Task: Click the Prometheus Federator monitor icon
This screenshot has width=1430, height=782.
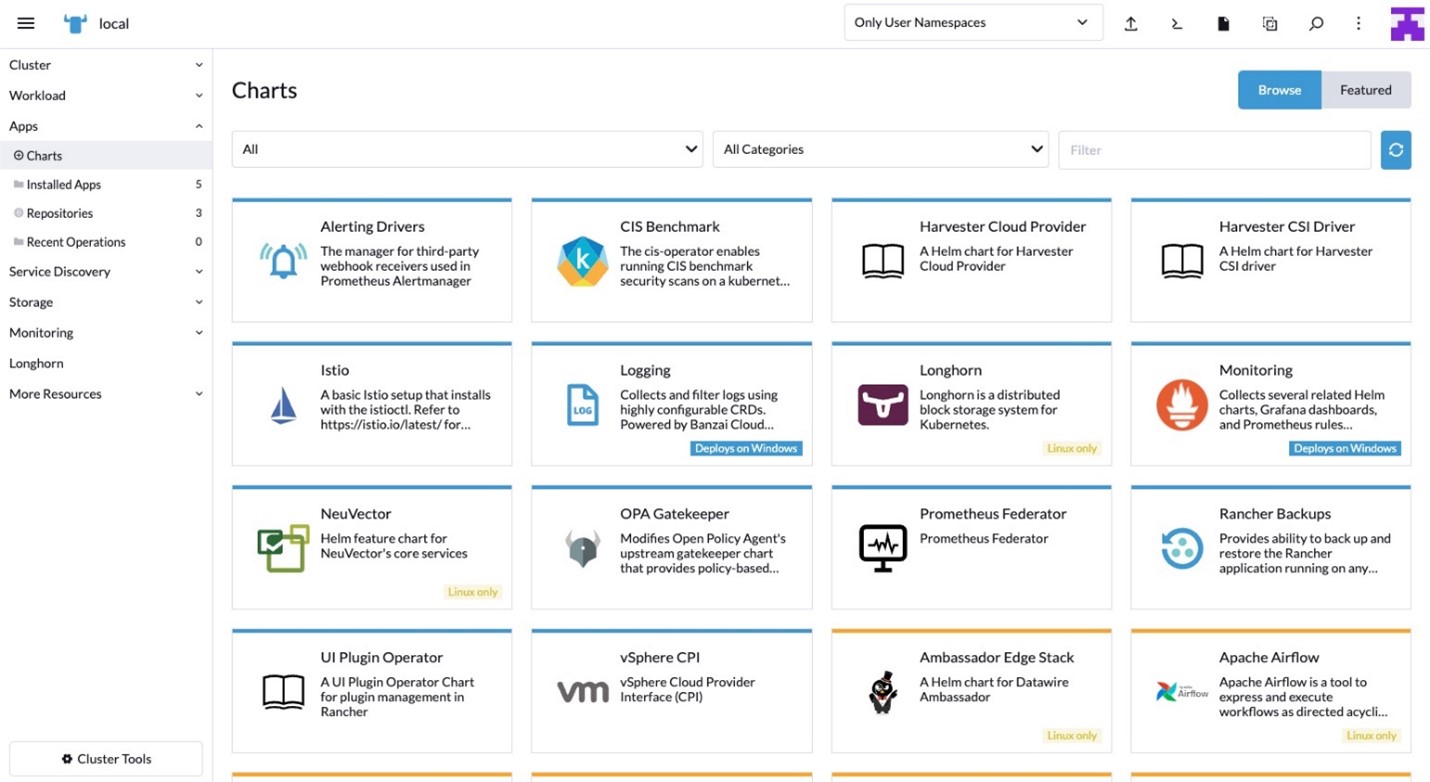Action: point(883,548)
